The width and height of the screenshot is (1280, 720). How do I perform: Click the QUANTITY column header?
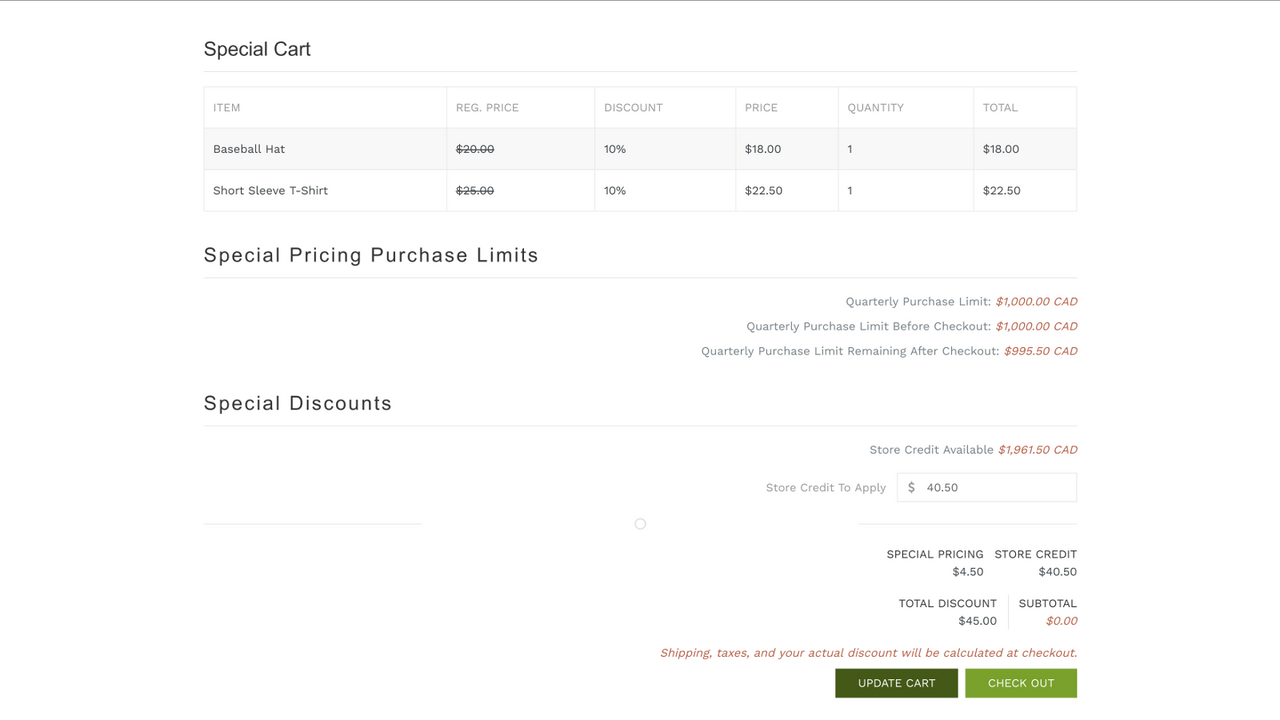[x=875, y=107]
